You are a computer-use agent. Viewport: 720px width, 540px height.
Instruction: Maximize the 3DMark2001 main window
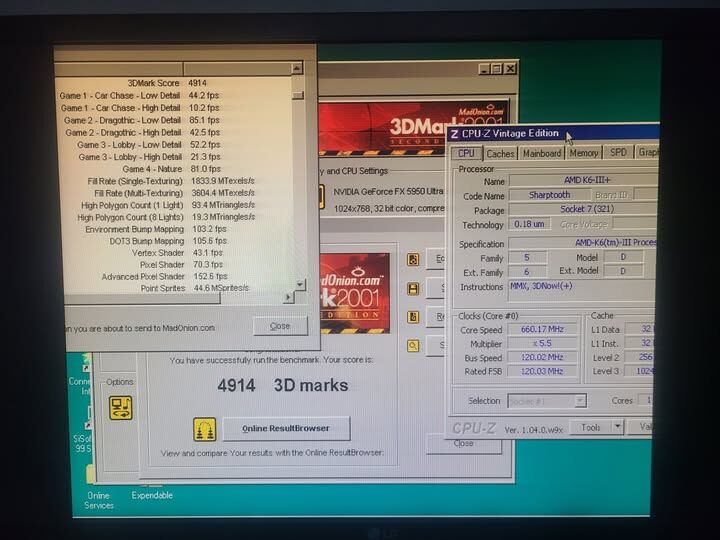pyautogui.click(x=497, y=69)
